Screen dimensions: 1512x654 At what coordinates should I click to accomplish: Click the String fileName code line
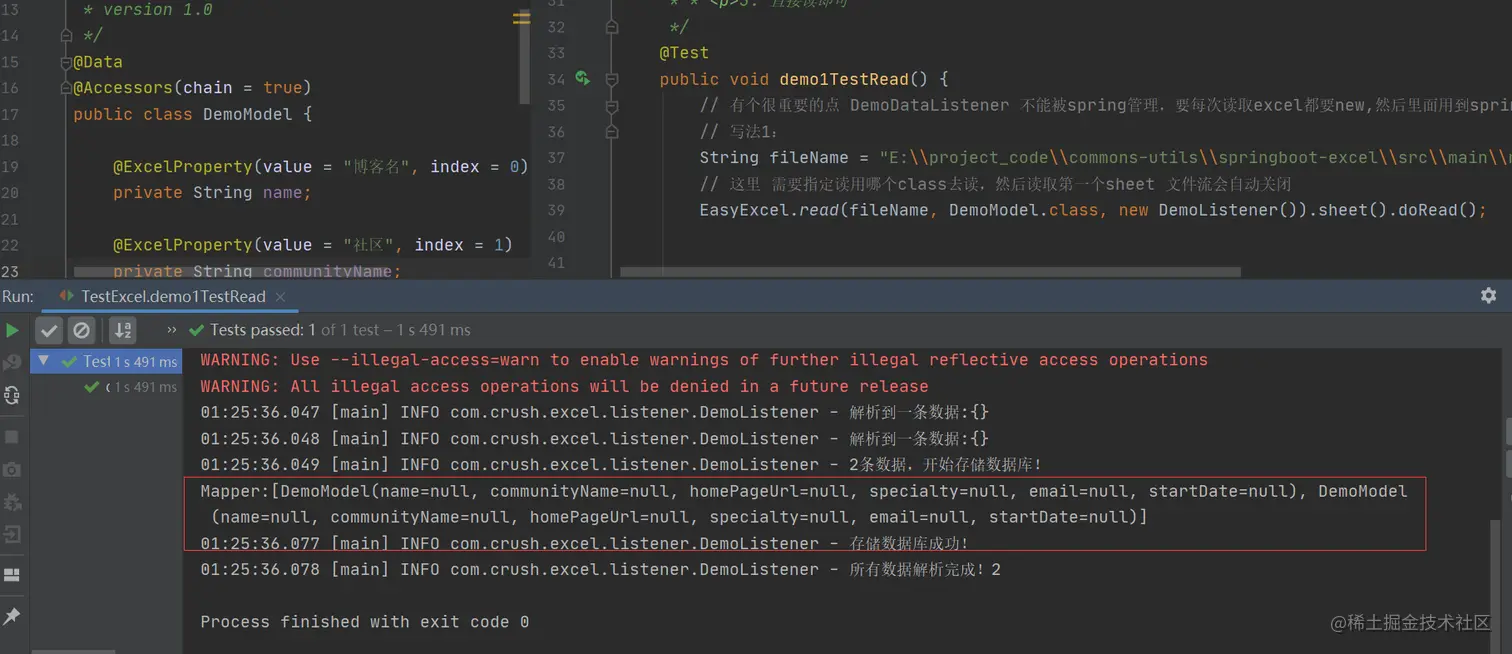[1105, 157]
